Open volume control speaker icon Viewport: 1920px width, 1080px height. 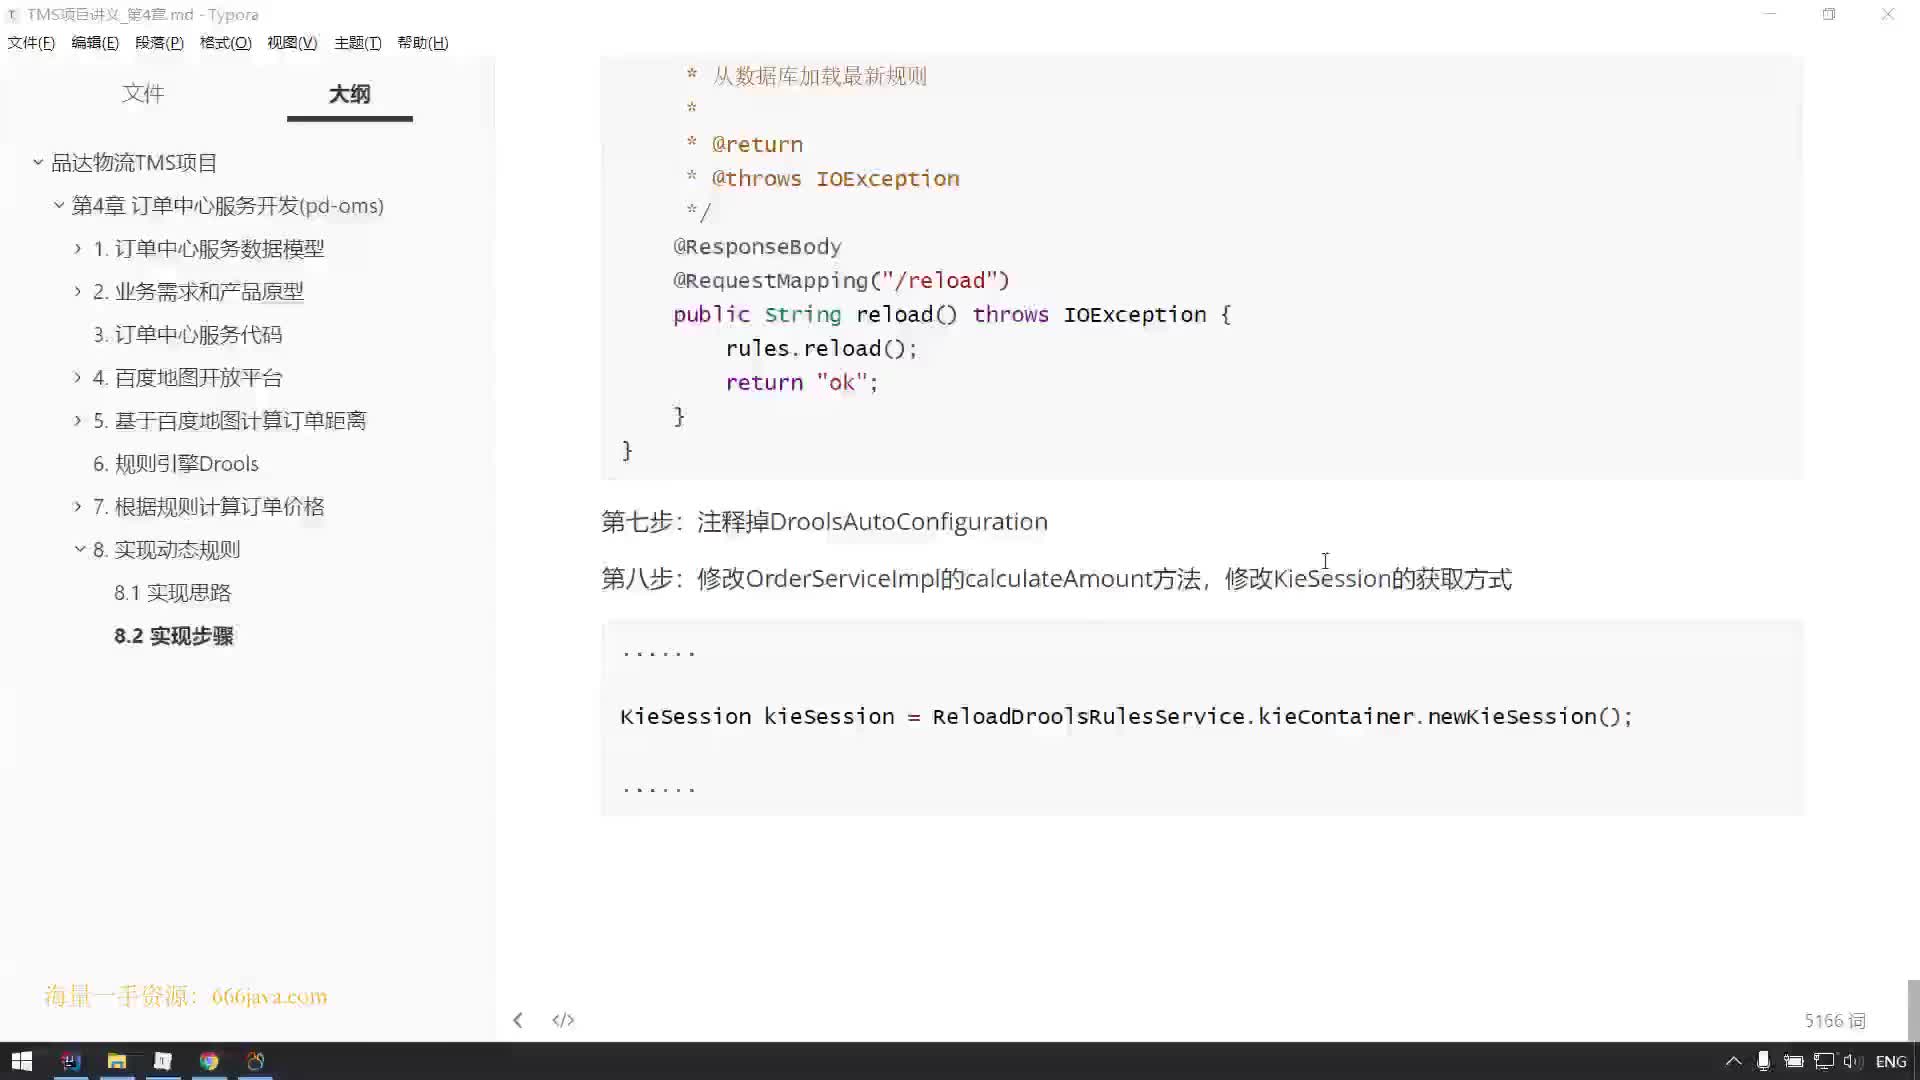(x=1852, y=1061)
